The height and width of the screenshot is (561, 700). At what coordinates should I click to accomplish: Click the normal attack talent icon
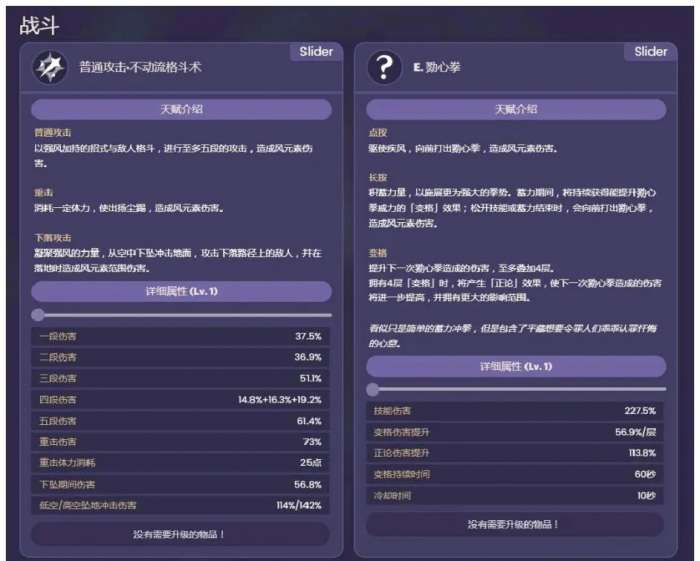[x=49, y=68]
